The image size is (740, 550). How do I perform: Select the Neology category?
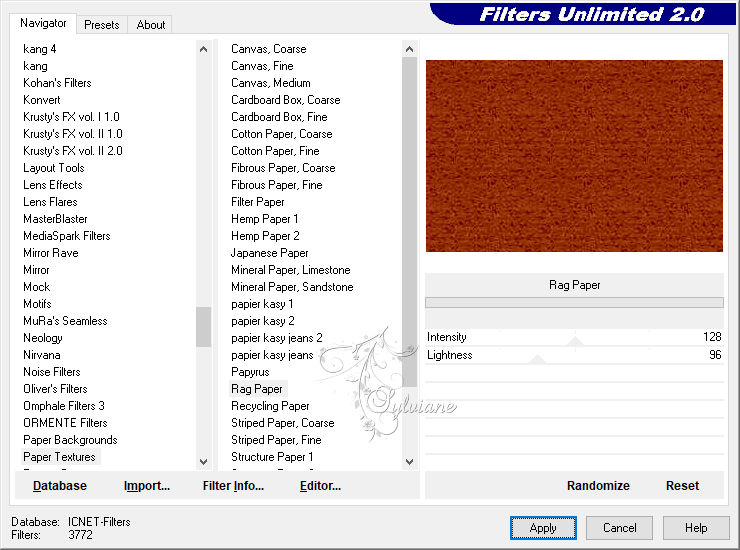(x=42, y=338)
